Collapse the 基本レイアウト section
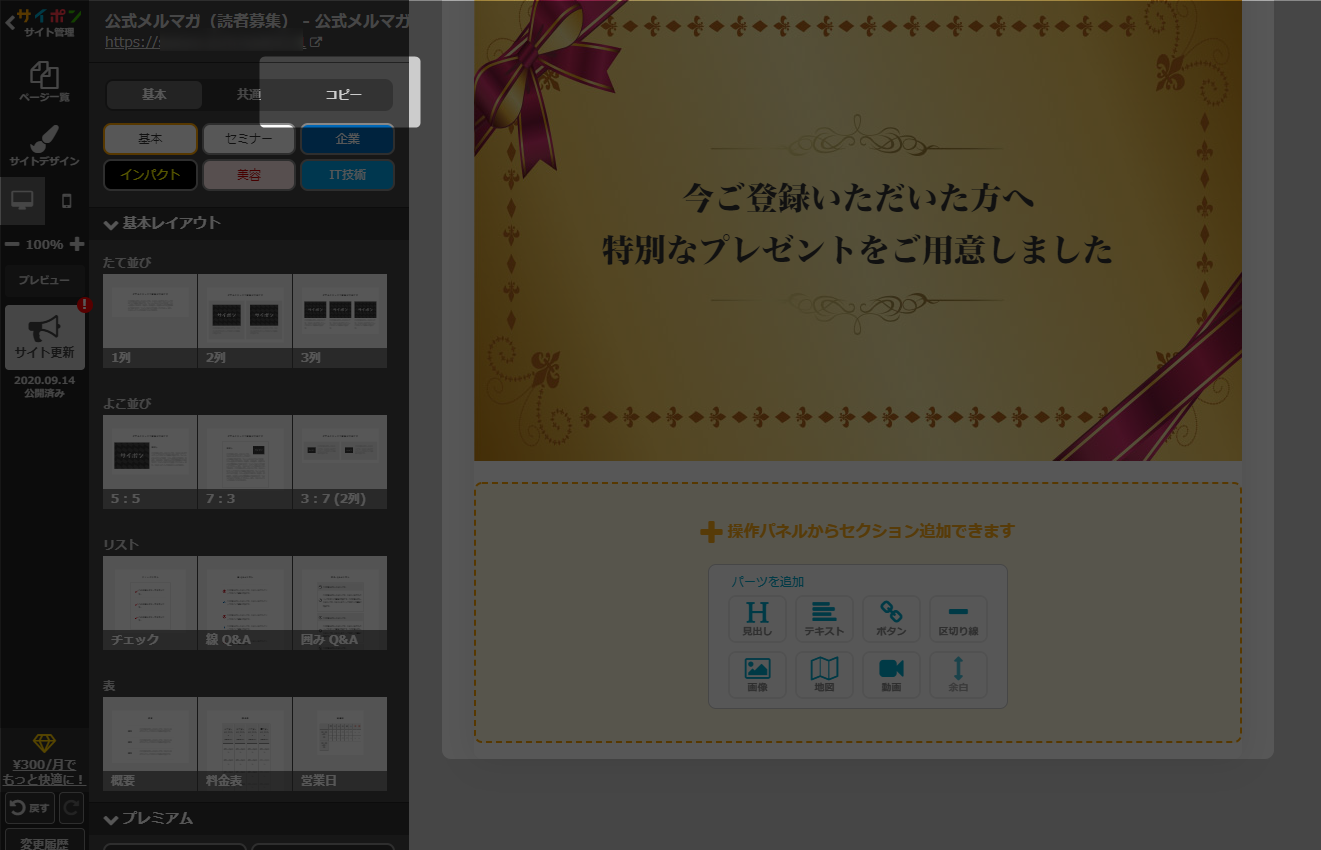This screenshot has width=1321, height=850. [249, 222]
